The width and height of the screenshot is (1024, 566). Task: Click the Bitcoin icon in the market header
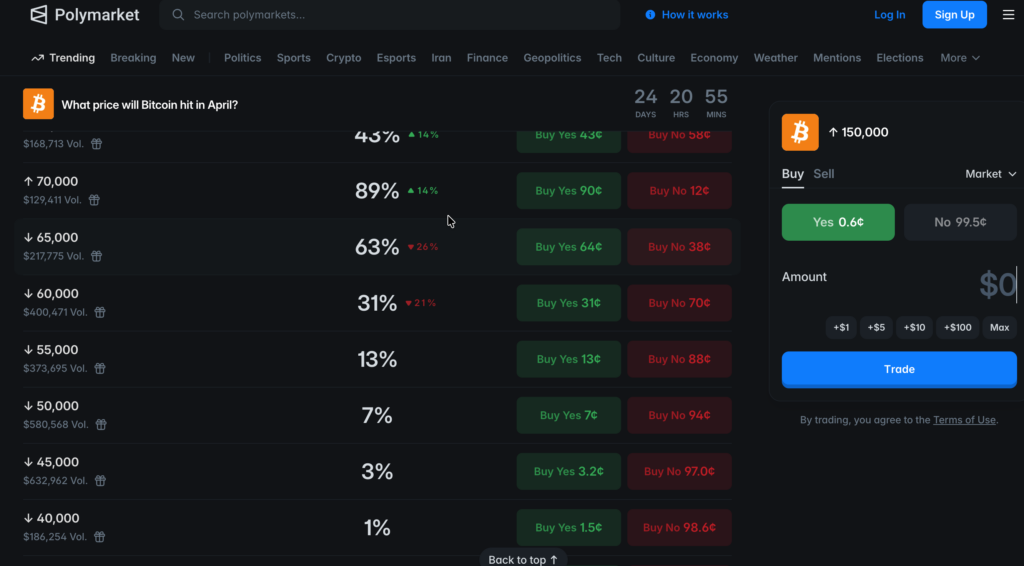[38, 104]
